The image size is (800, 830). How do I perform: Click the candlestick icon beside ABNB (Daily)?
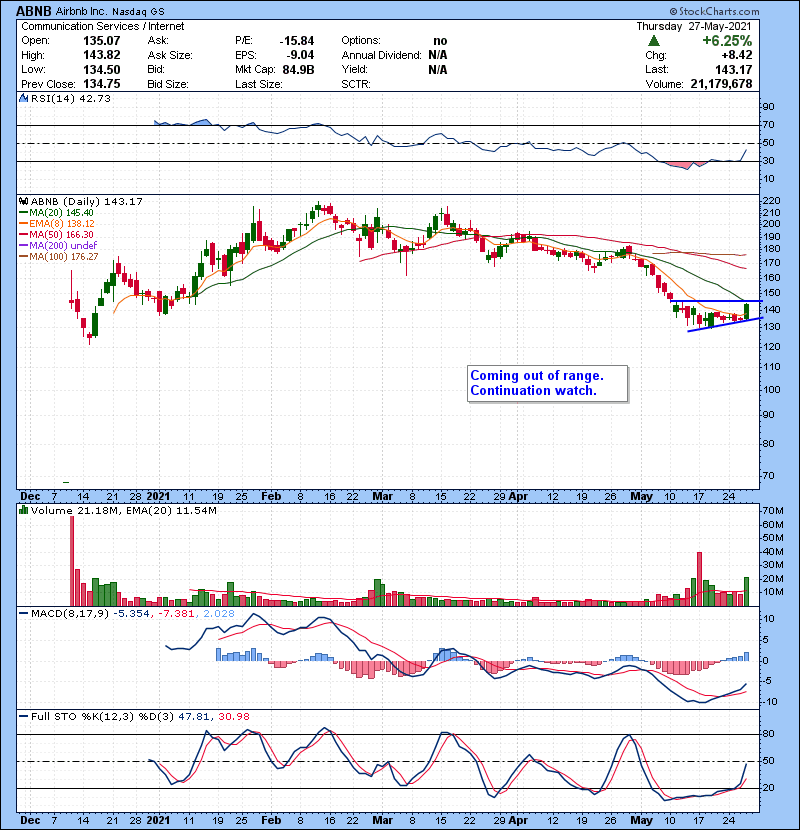[x=23, y=201]
